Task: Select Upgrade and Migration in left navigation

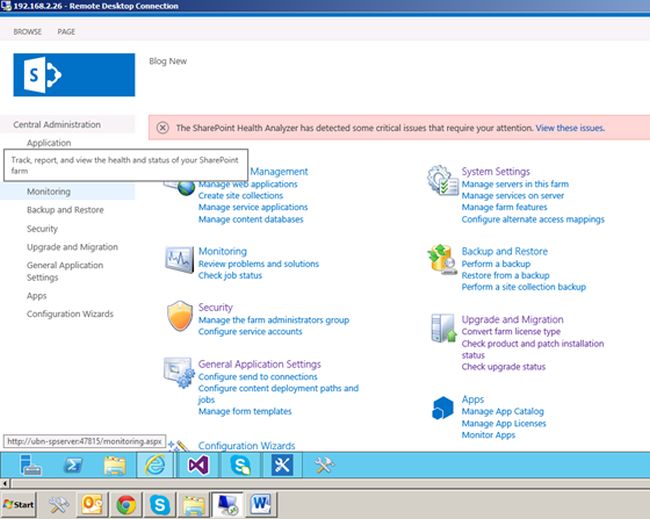Action: 72,247
